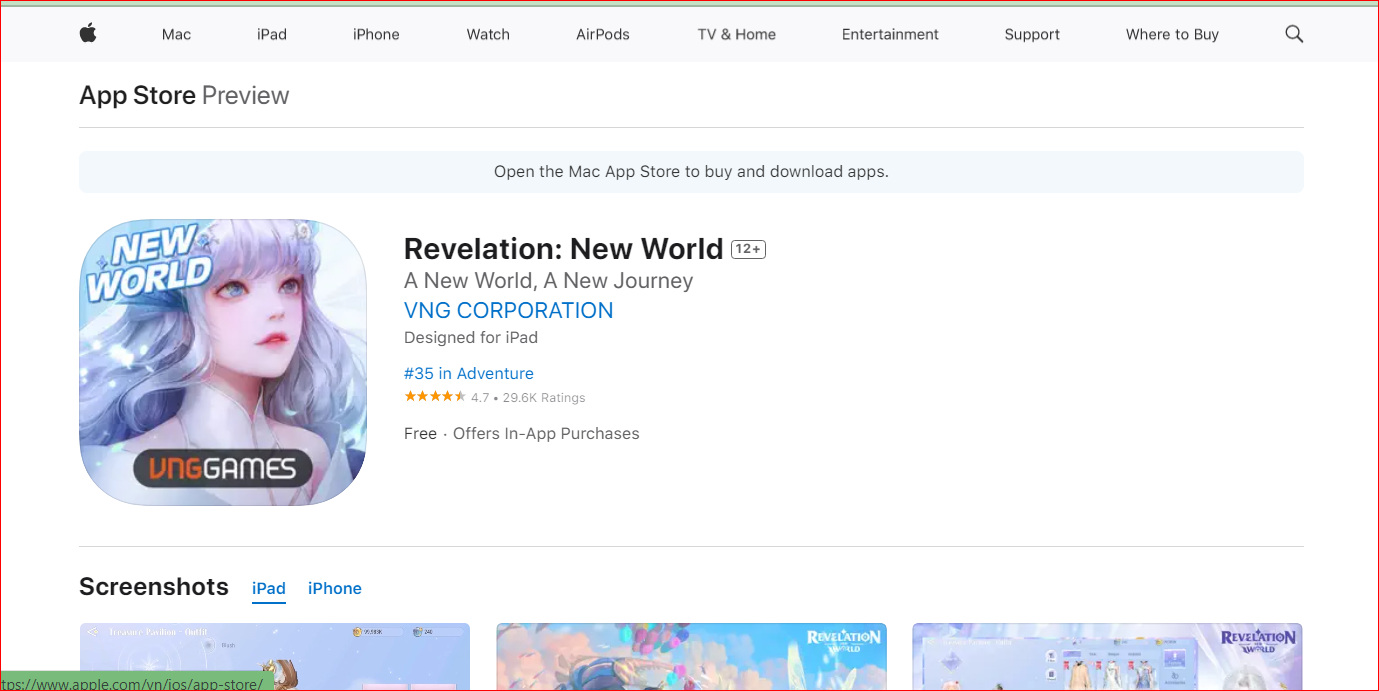This screenshot has height=691, width=1379.
Task: Open the Mac menu item
Action: pyautogui.click(x=176, y=34)
